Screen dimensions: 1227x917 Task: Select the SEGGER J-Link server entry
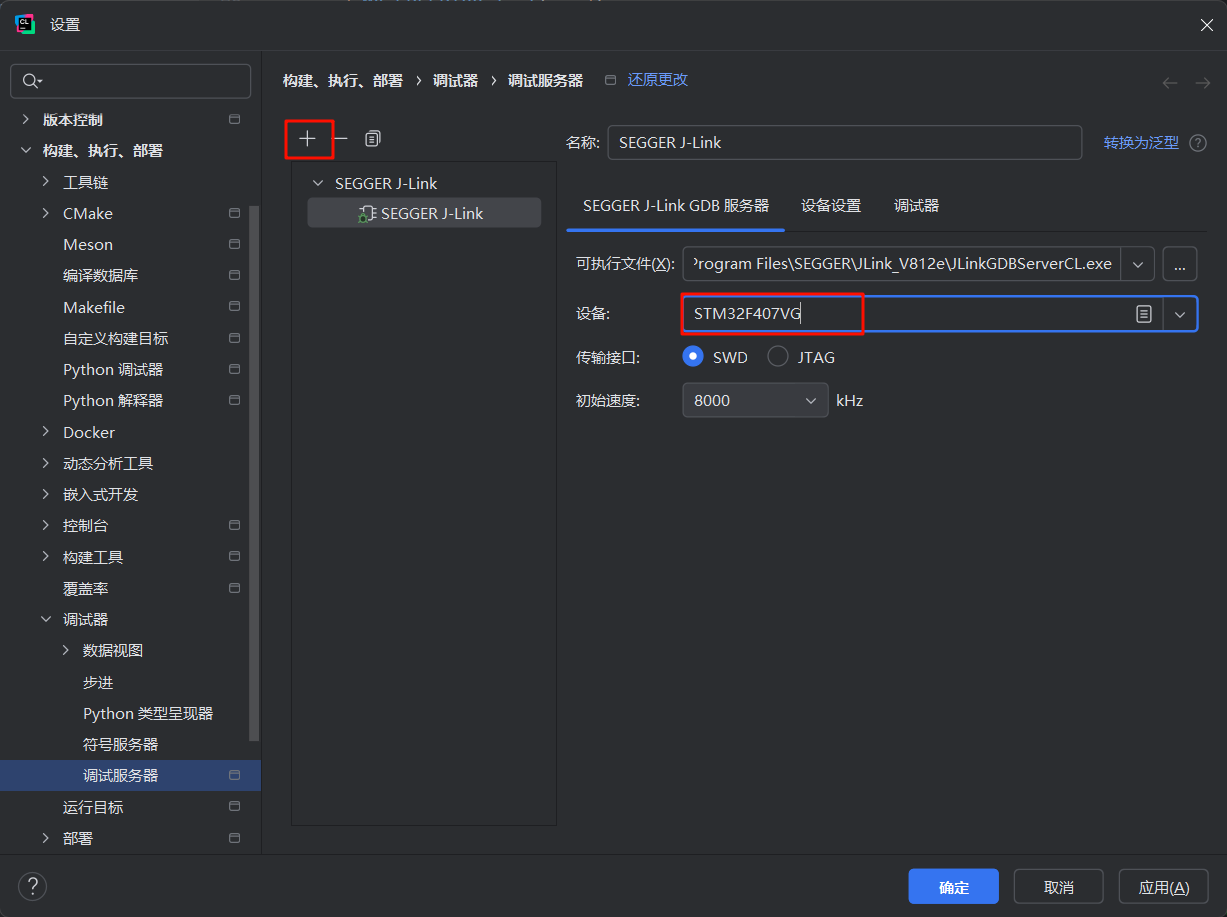tap(424, 213)
